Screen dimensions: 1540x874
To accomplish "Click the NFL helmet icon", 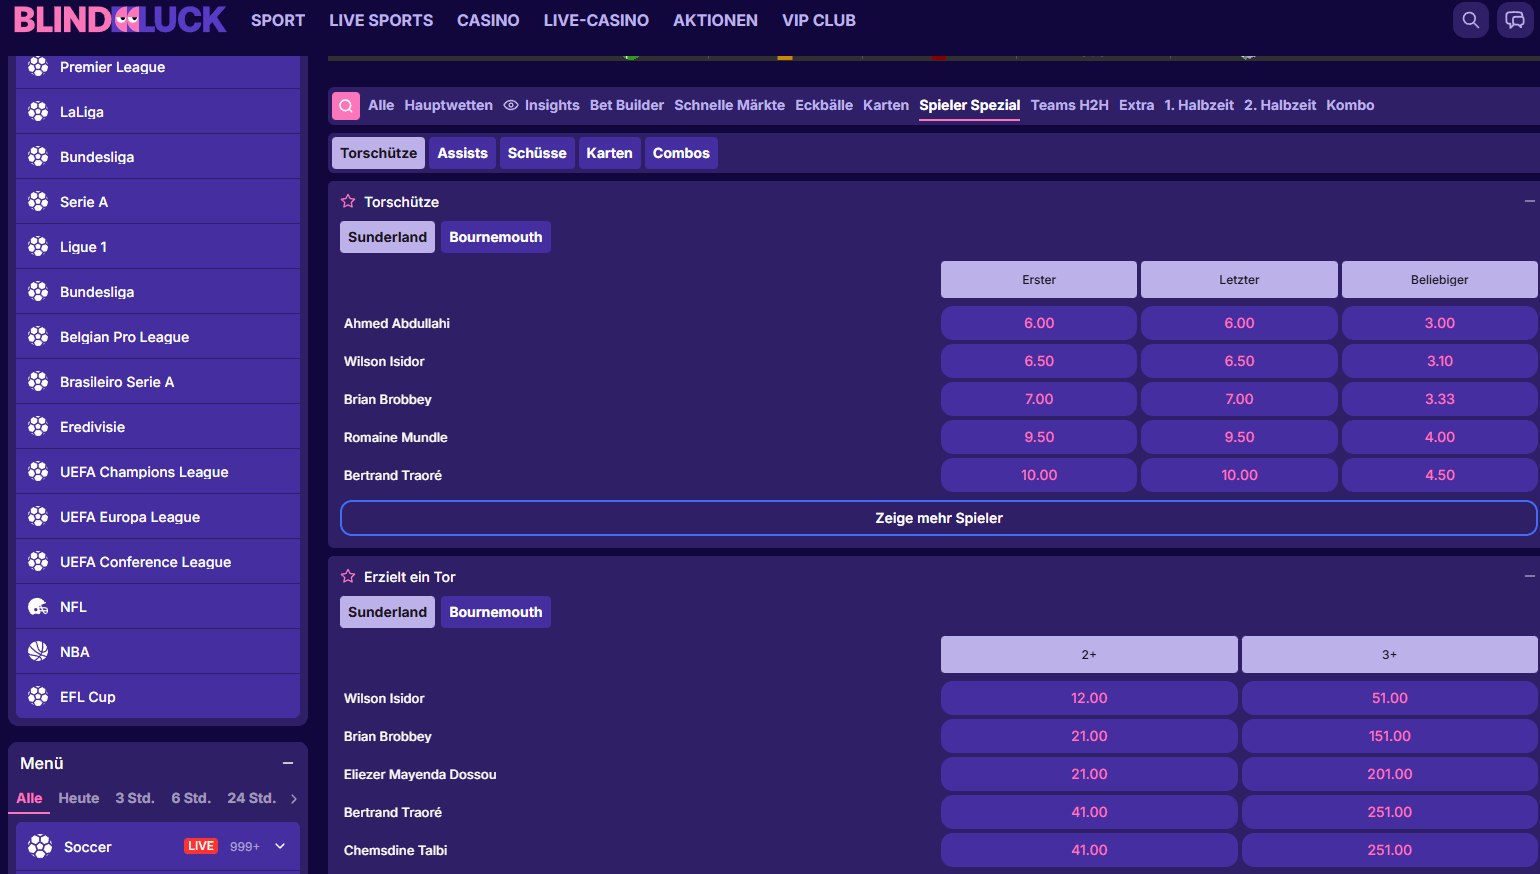I will 38,607.
